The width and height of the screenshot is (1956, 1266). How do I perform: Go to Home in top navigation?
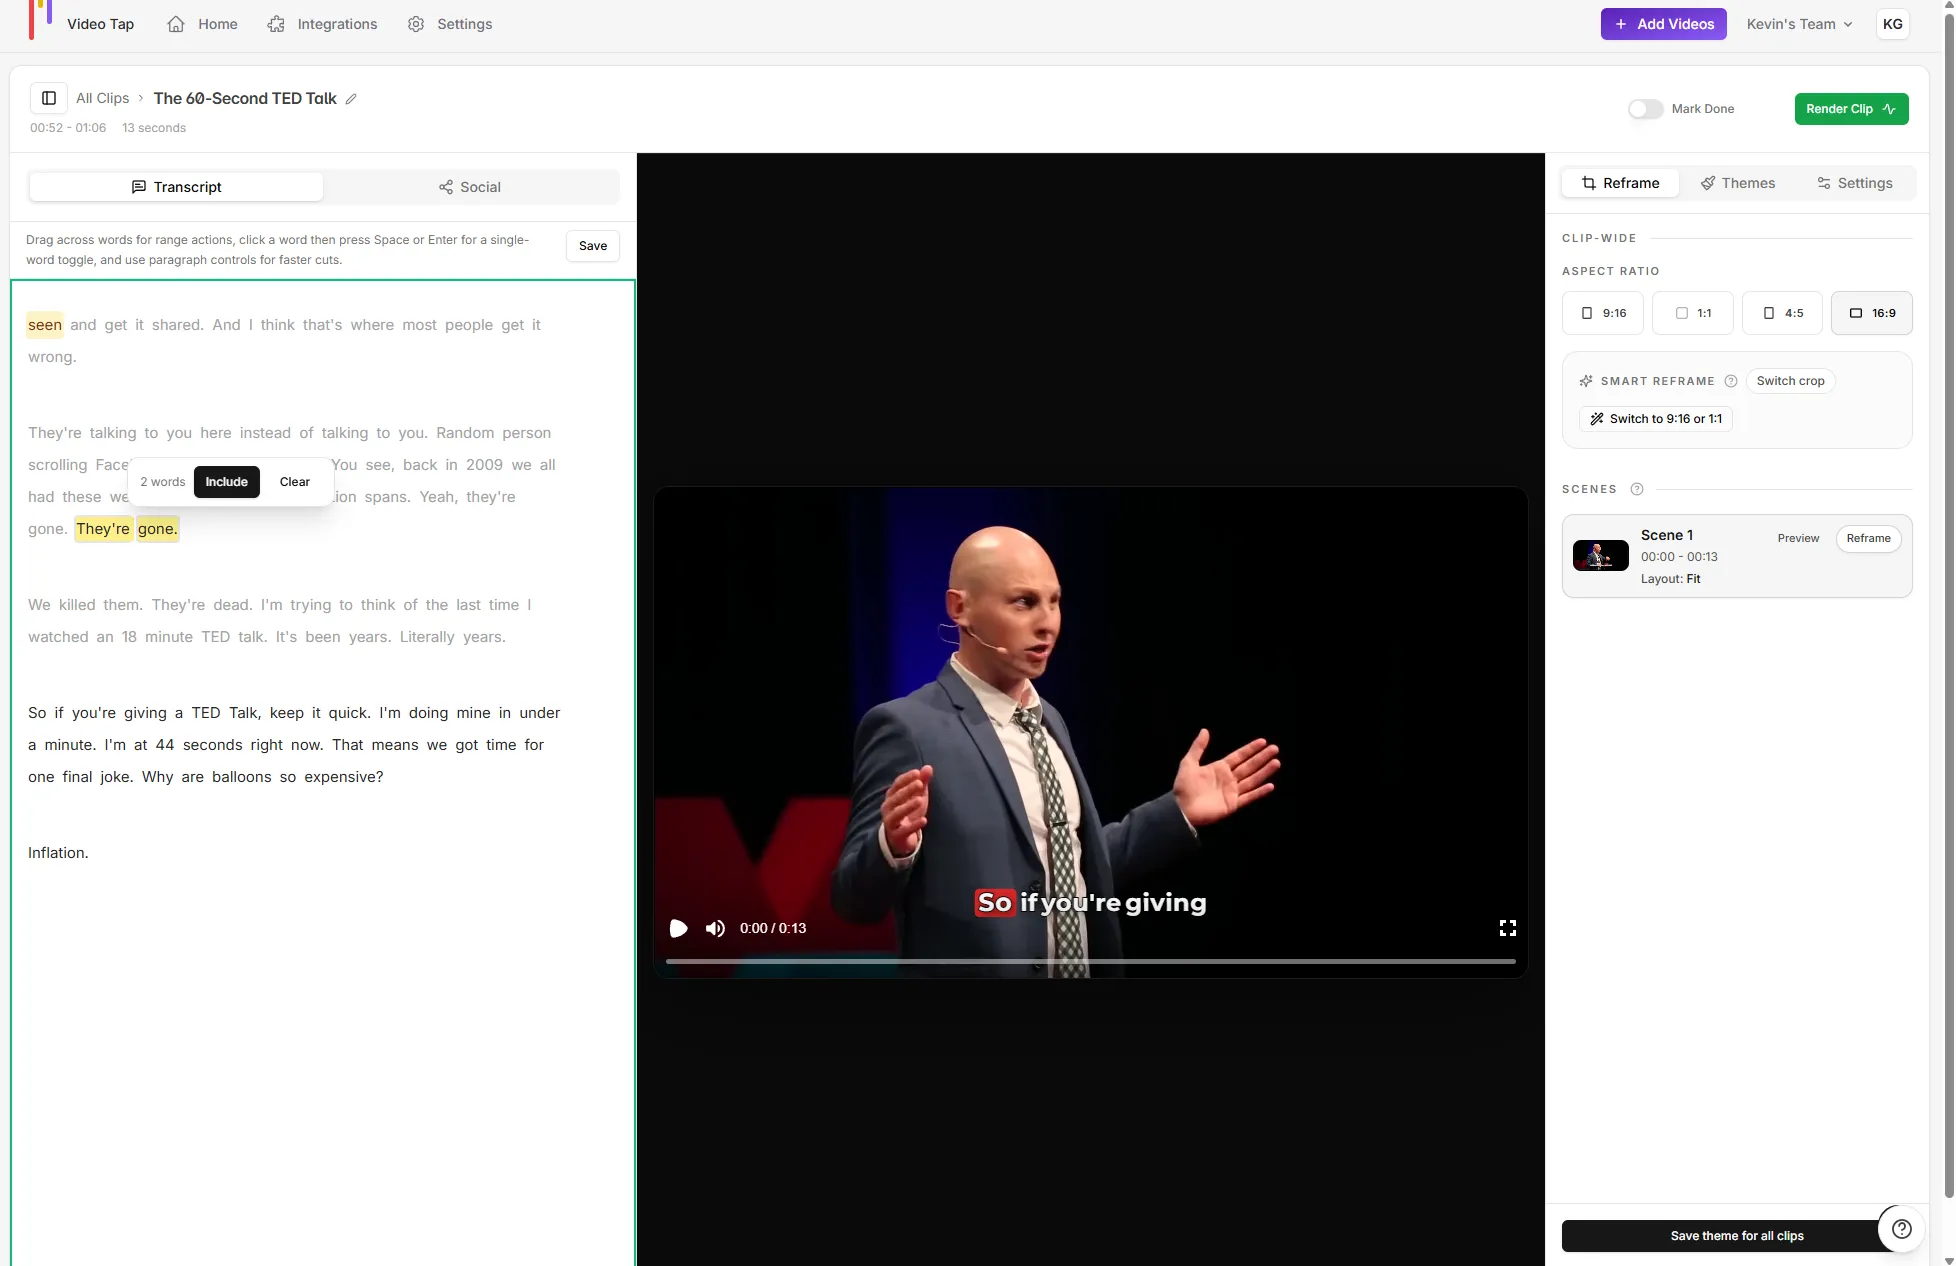pos(202,24)
